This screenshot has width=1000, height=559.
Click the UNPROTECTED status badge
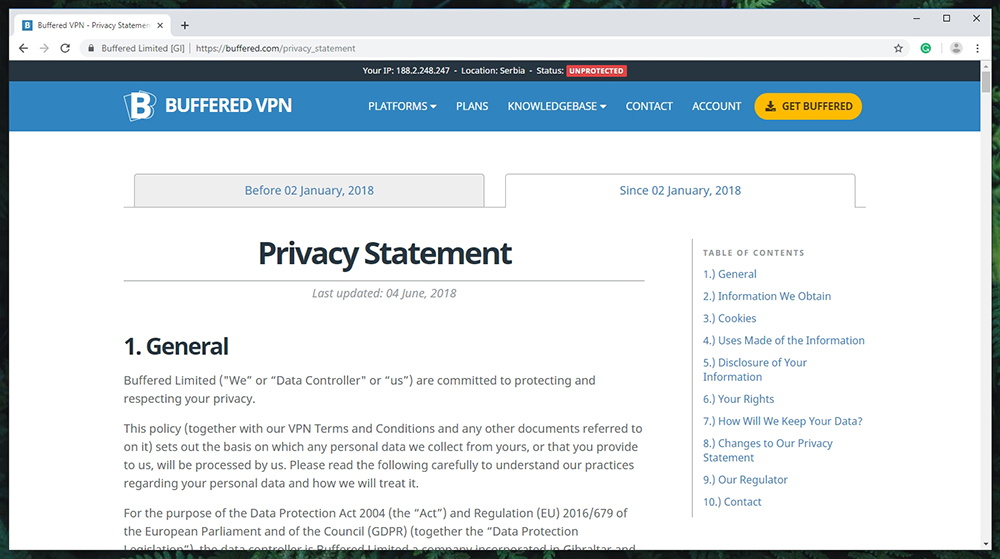pos(597,71)
